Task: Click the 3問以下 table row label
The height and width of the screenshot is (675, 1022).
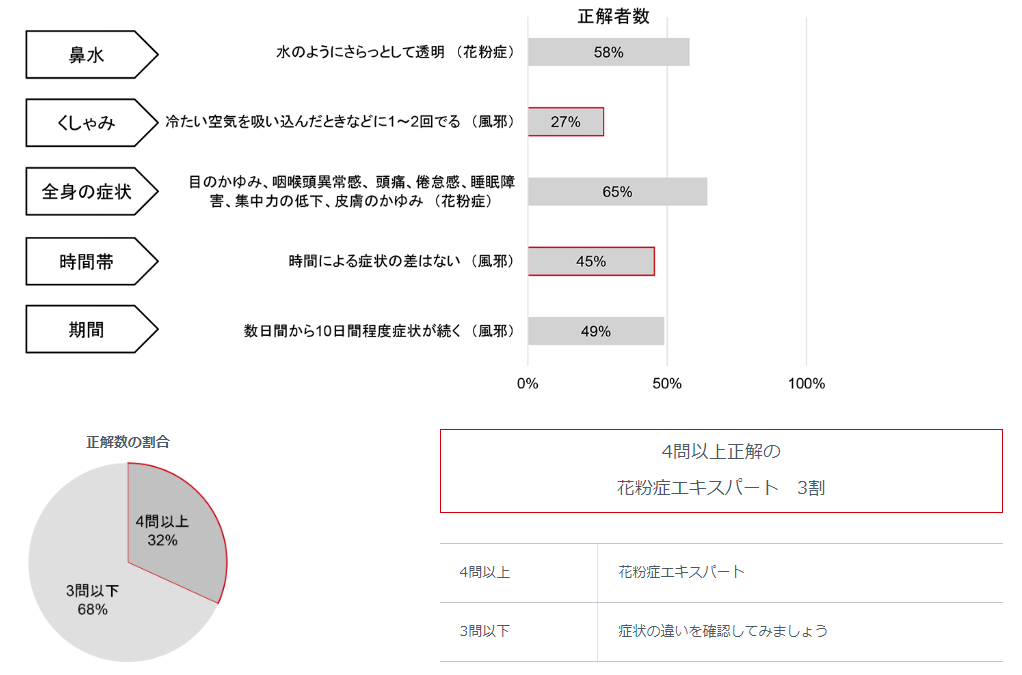Action: click(x=484, y=631)
